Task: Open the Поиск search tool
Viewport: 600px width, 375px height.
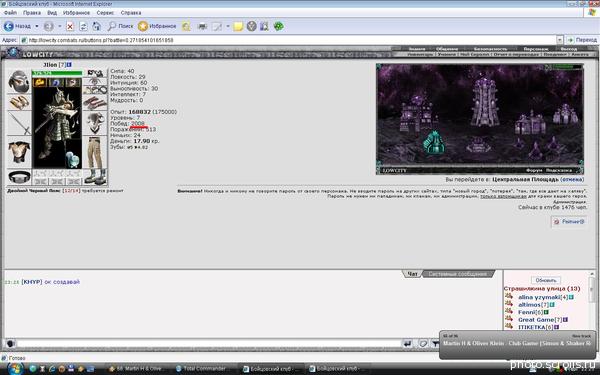Action: coord(120,26)
